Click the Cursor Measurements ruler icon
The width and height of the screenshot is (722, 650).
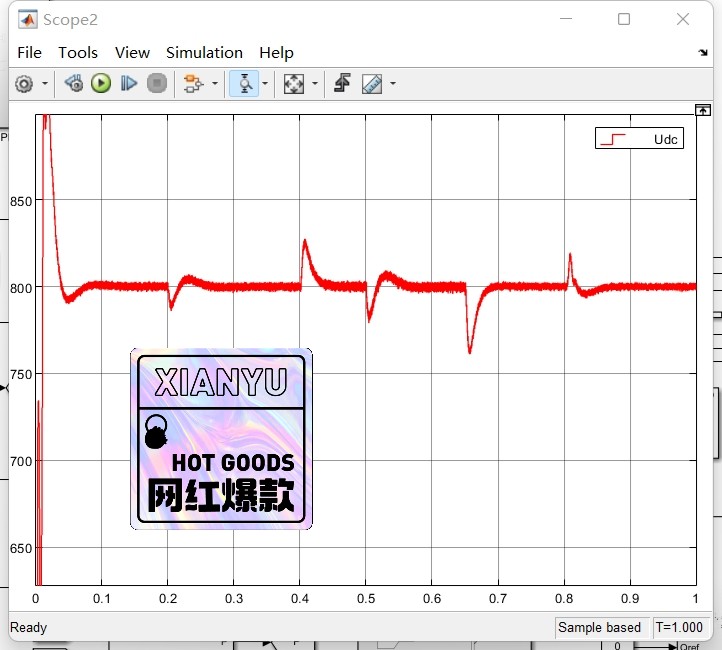click(x=372, y=84)
